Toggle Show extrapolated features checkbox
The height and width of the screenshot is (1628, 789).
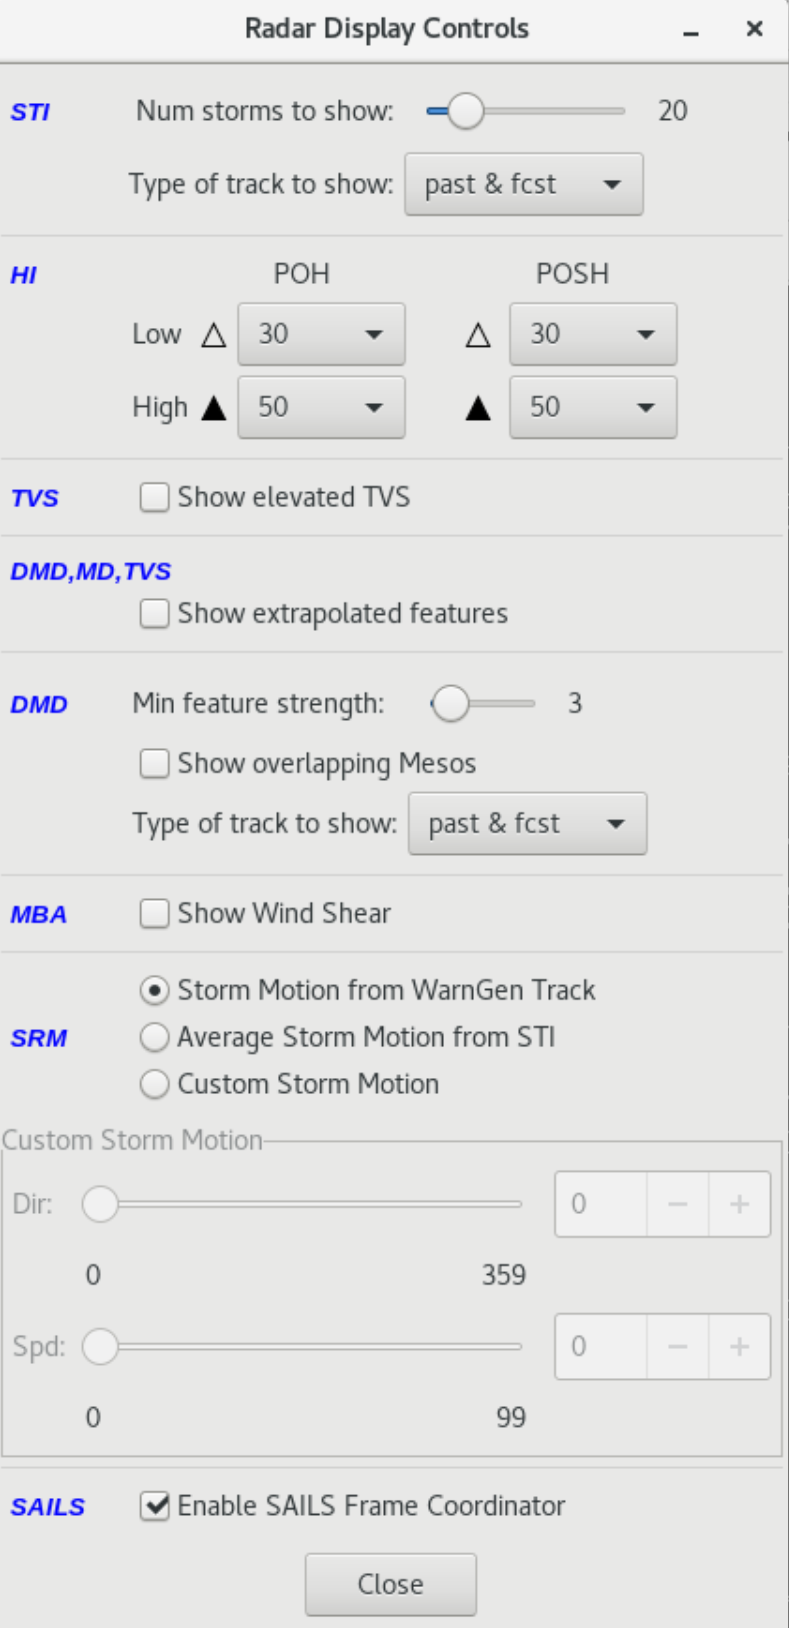coord(154,613)
